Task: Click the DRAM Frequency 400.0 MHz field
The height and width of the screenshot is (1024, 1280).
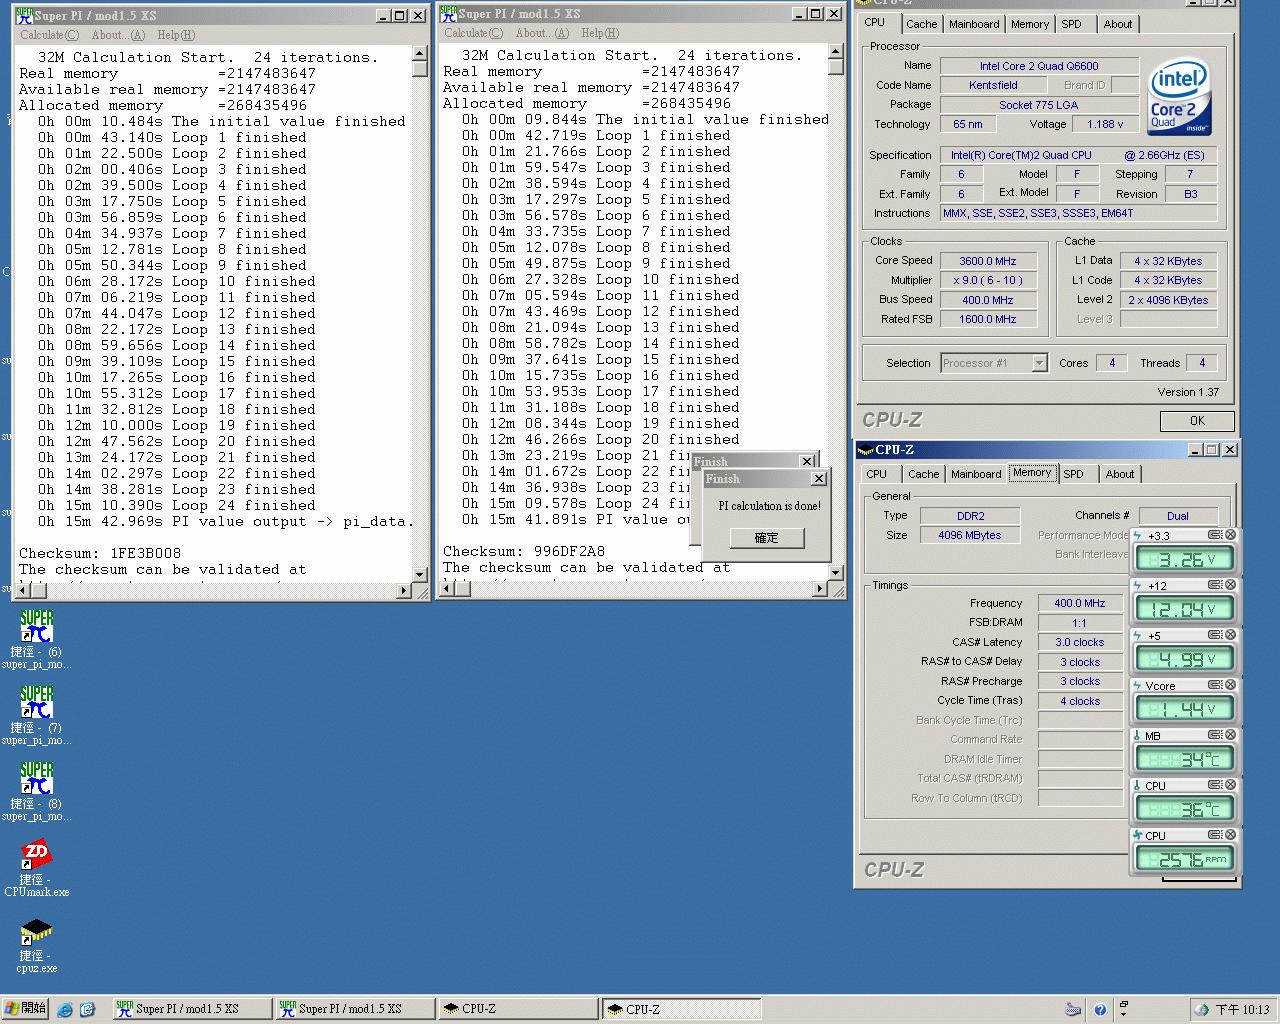Action: click(x=1080, y=603)
